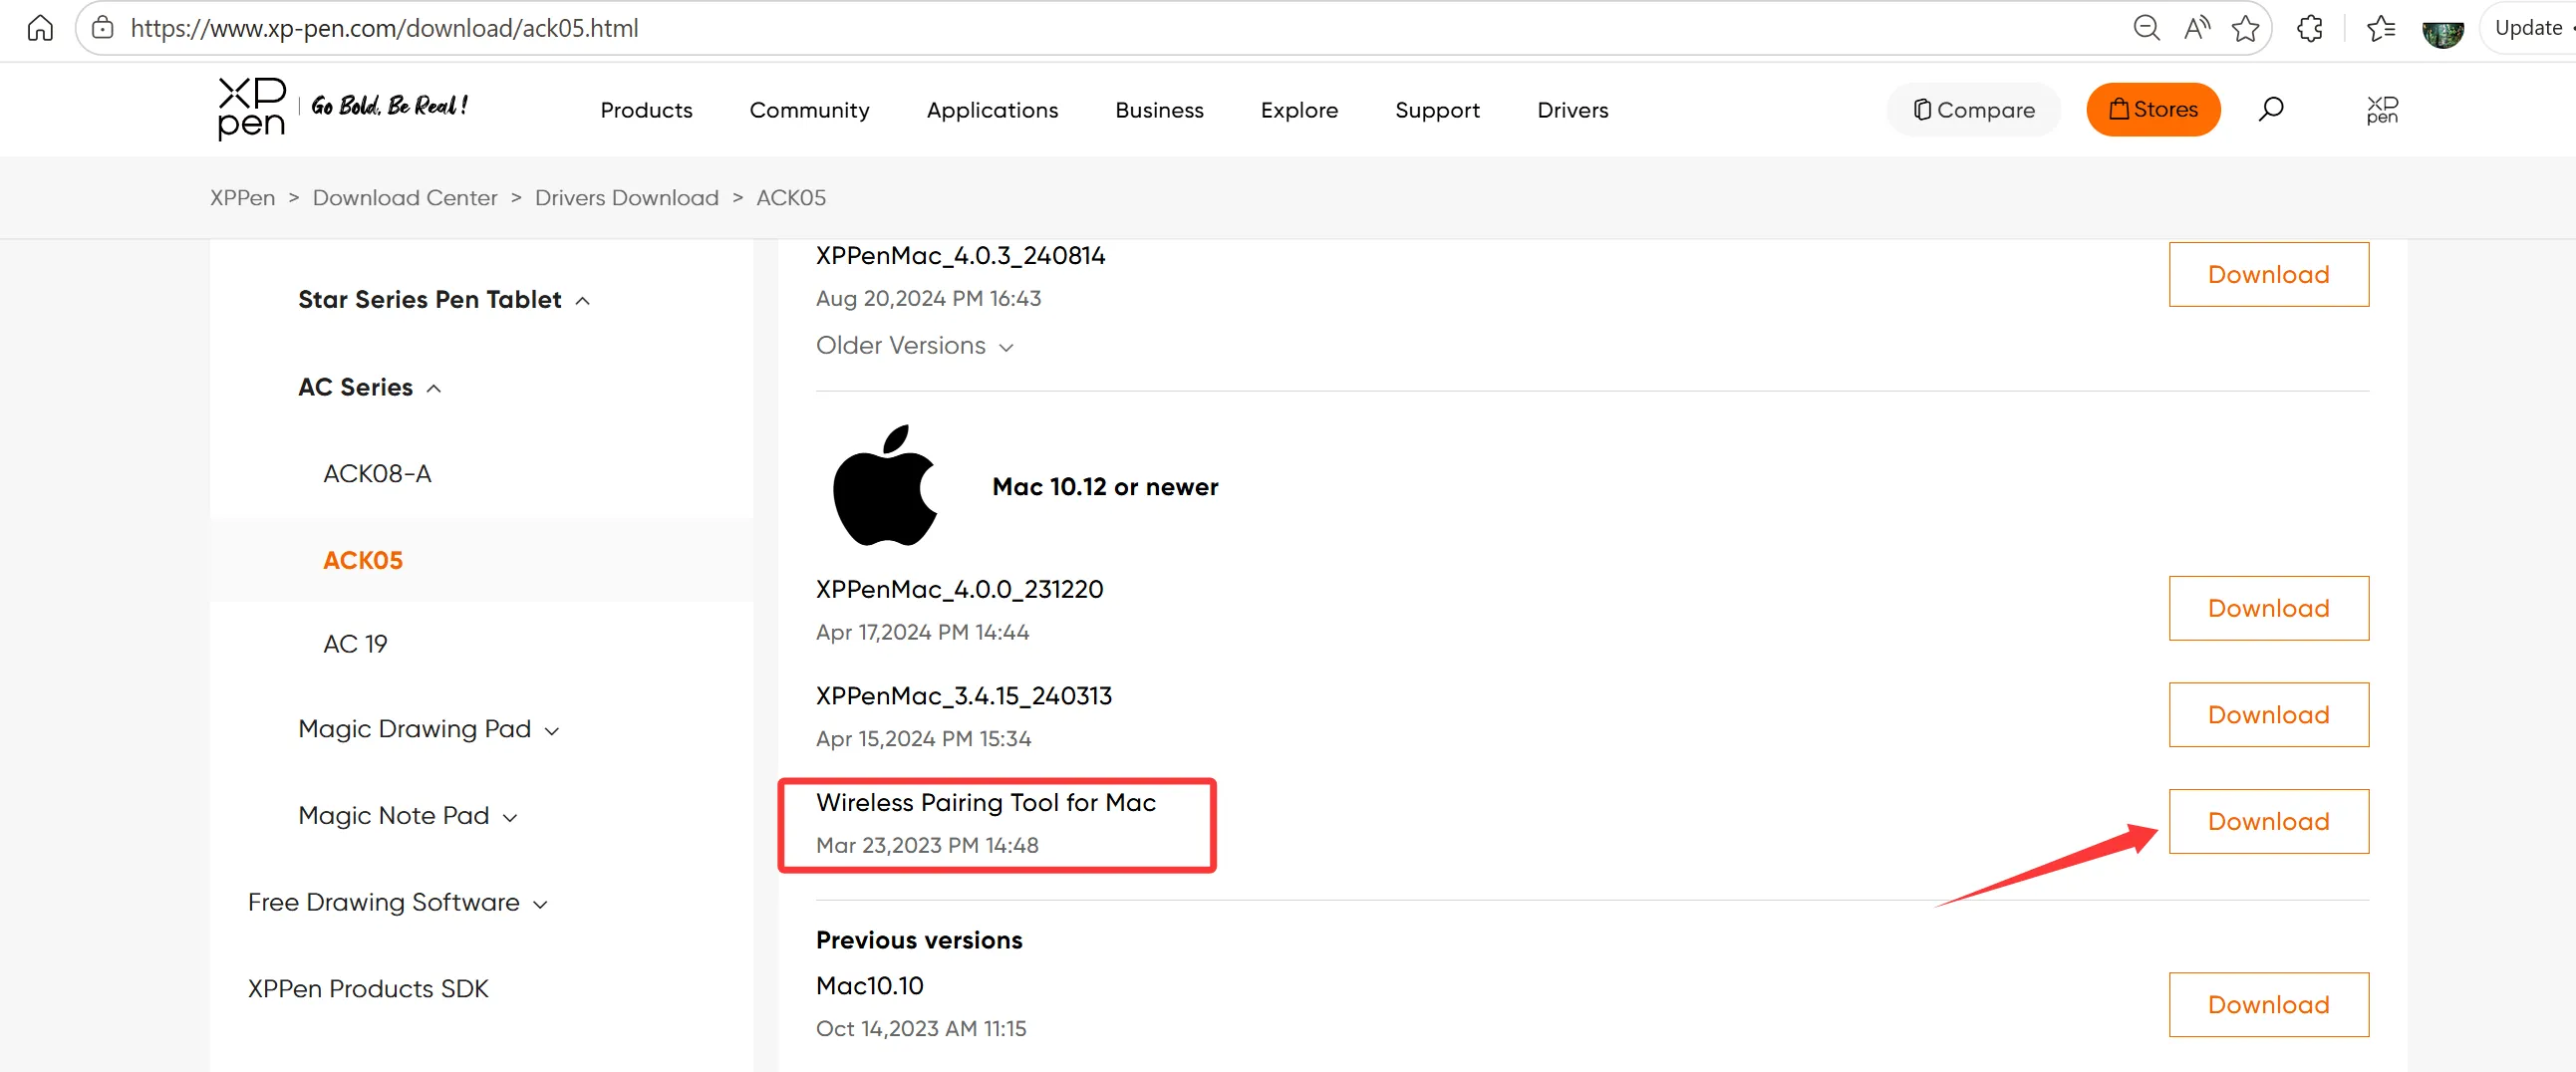Click the date Apr 17,2024 PM 14:44
The width and height of the screenshot is (2576, 1072).
point(922,632)
